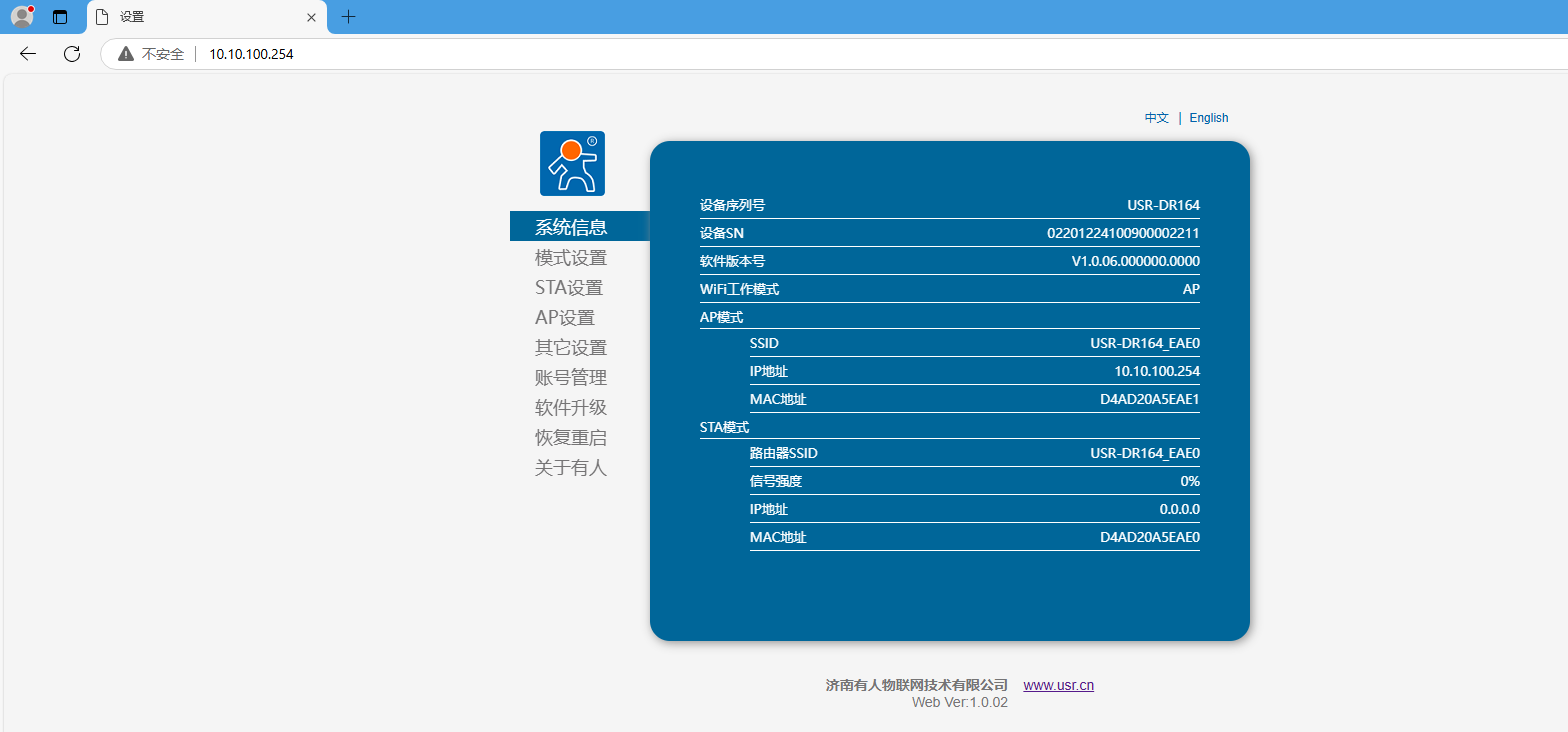
Task: Switch language to English
Action: click(x=1208, y=118)
